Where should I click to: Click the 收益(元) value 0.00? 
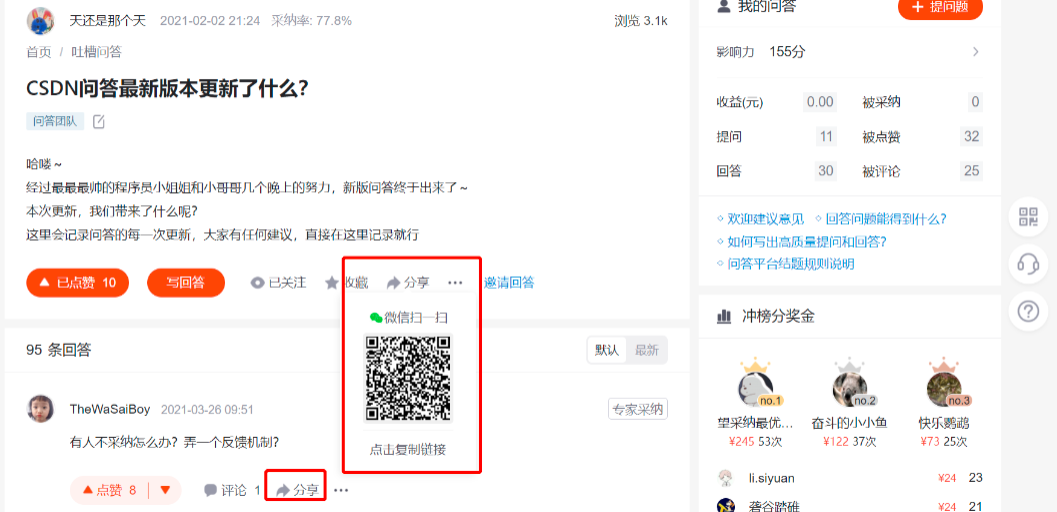820,102
